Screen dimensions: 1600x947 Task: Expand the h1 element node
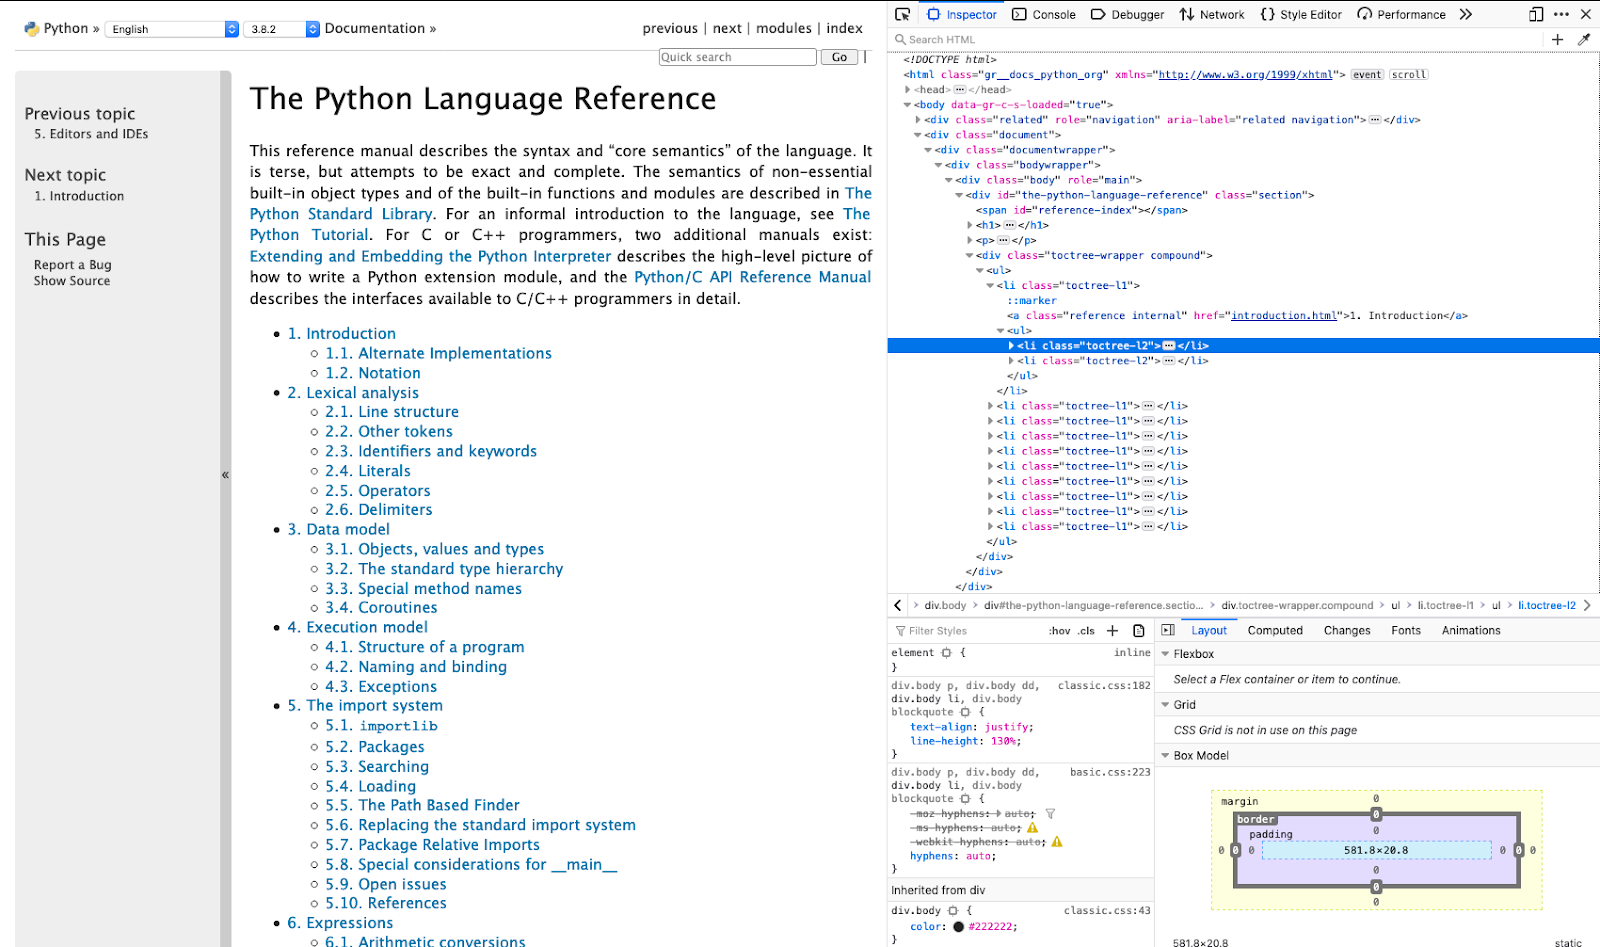tap(970, 226)
